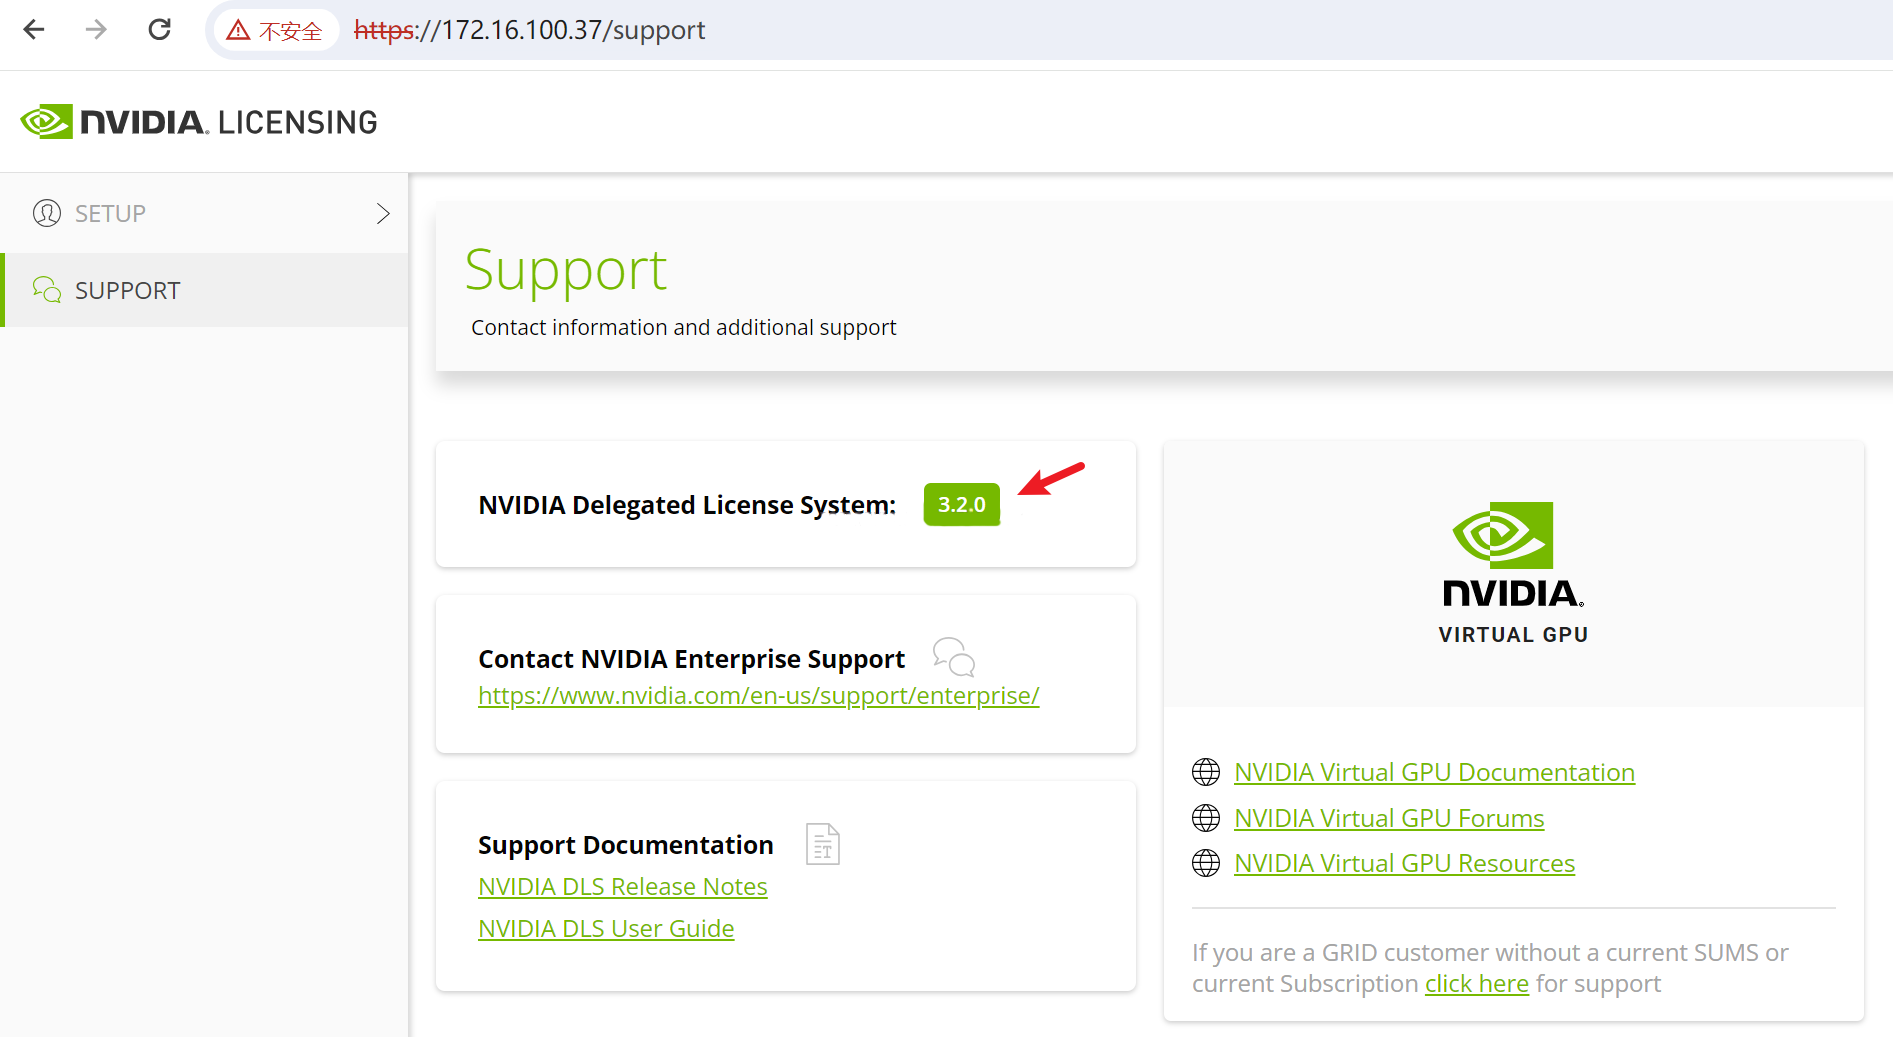Click the SUPPORT chat bubble icon
Screen dimensions: 1893x1037
point(46,290)
